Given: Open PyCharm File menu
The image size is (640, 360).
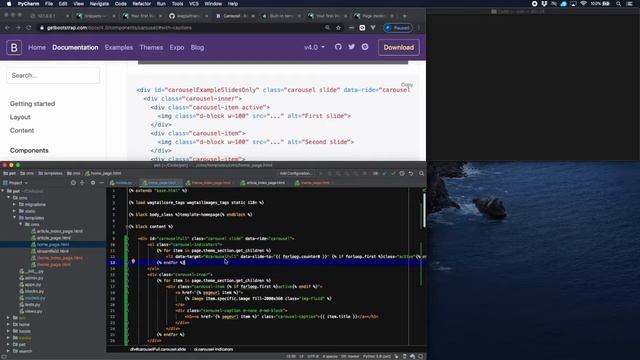Looking at the screenshot, I should 49,4.
